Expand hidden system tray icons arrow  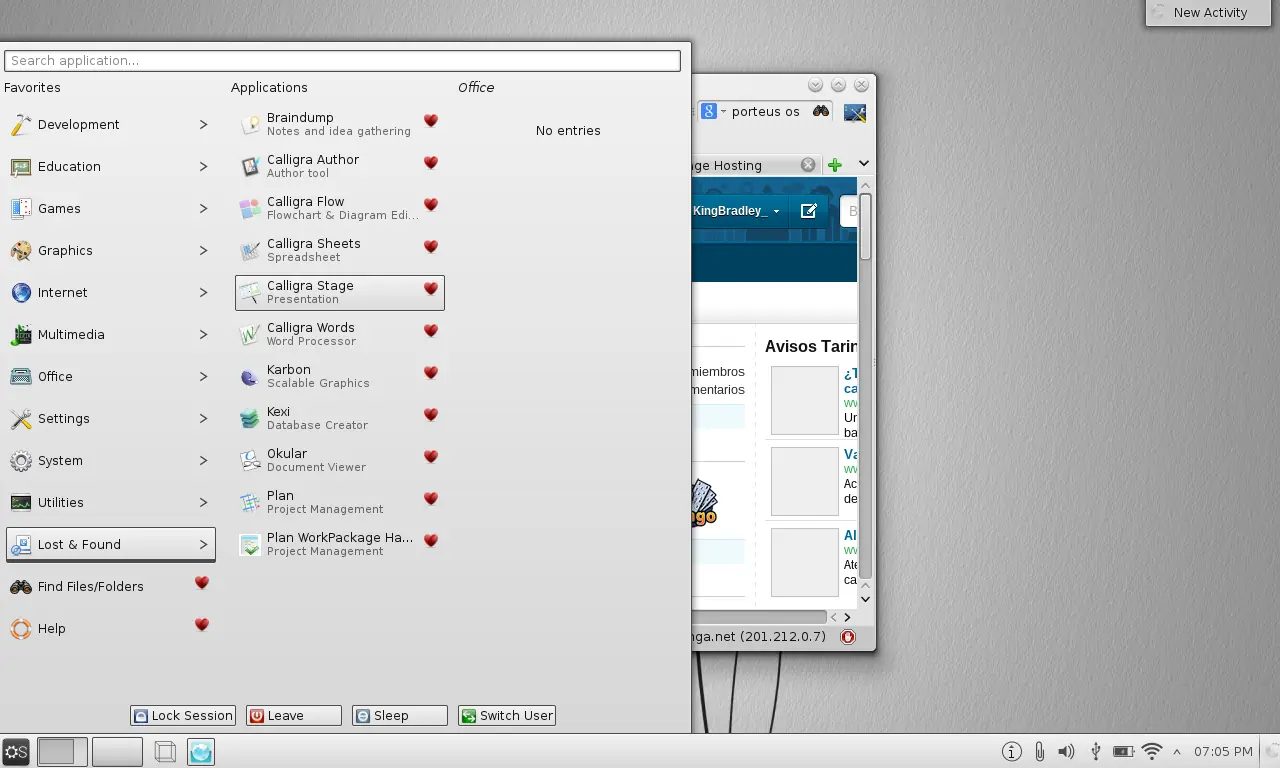click(1177, 751)
